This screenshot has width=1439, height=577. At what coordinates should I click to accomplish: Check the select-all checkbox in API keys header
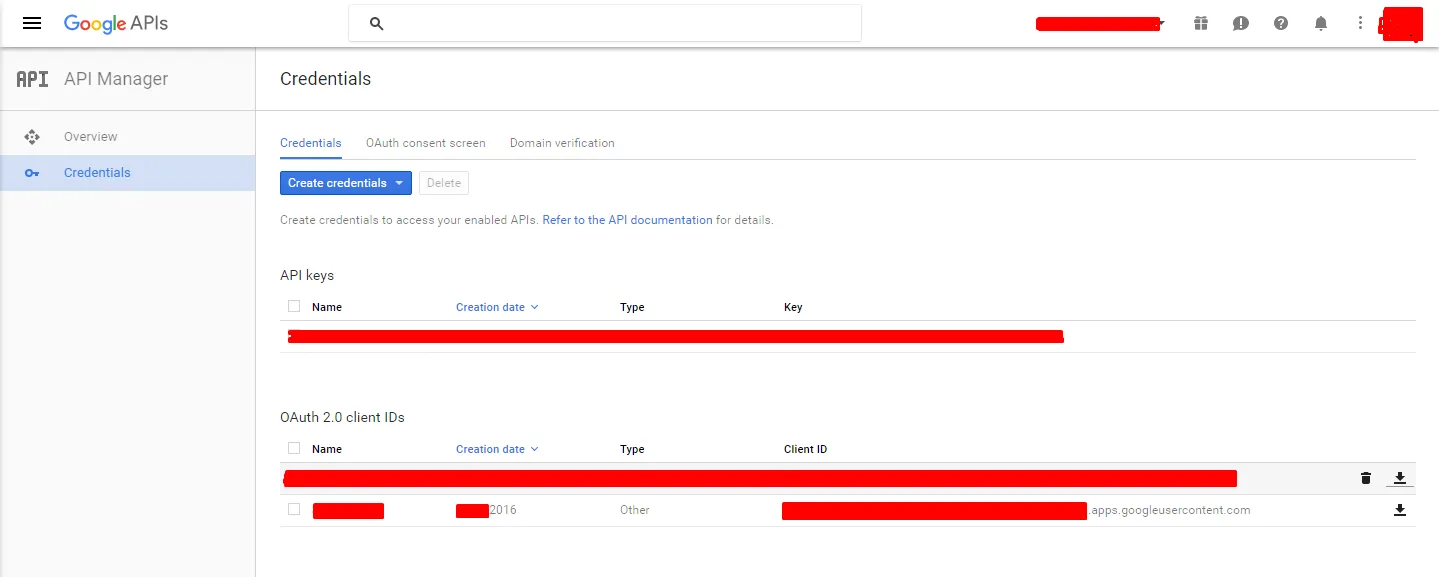tap(293, 306)
